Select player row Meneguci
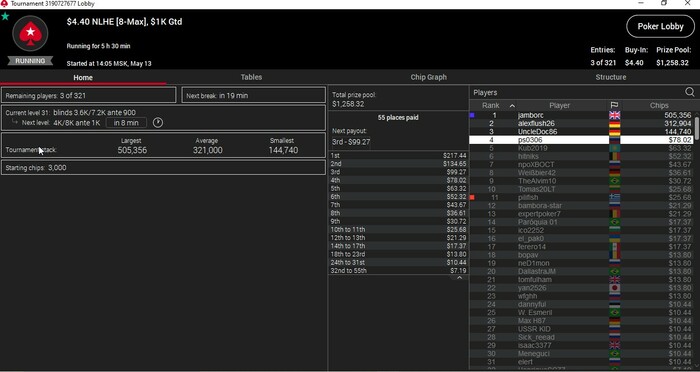The image size is (700, 372). coord(581,354)
